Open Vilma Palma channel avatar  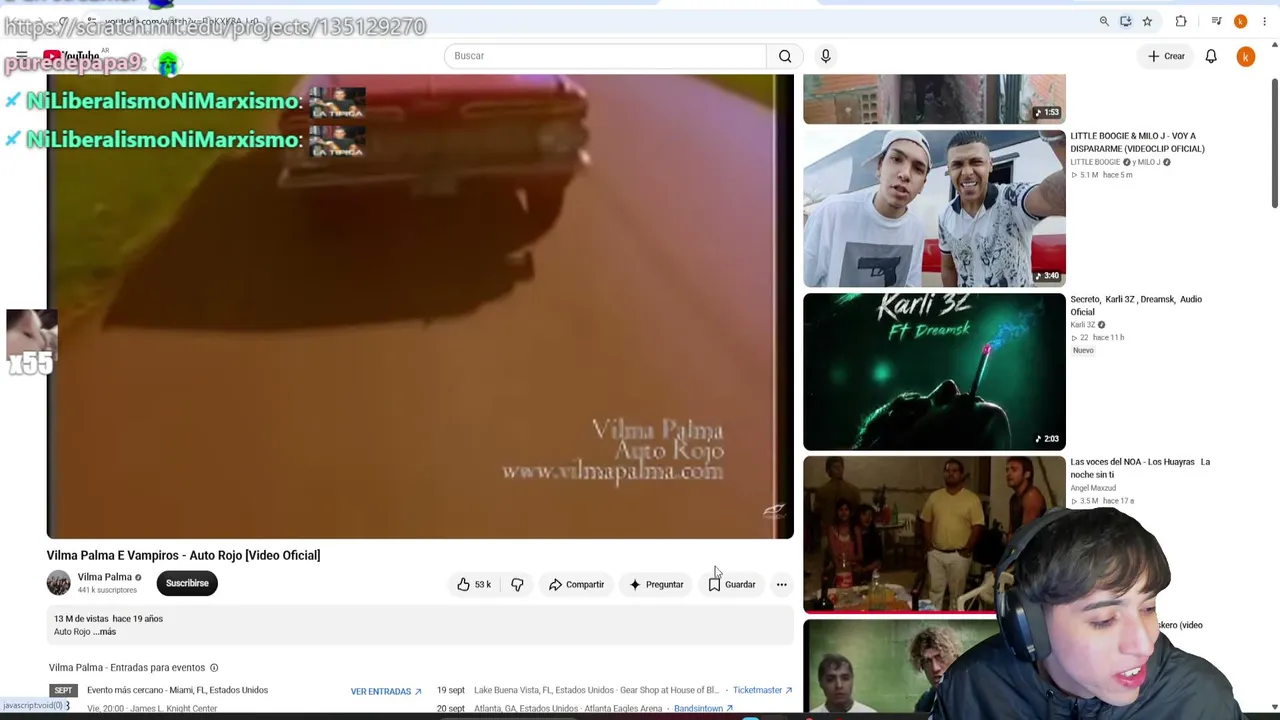(59, 583)
